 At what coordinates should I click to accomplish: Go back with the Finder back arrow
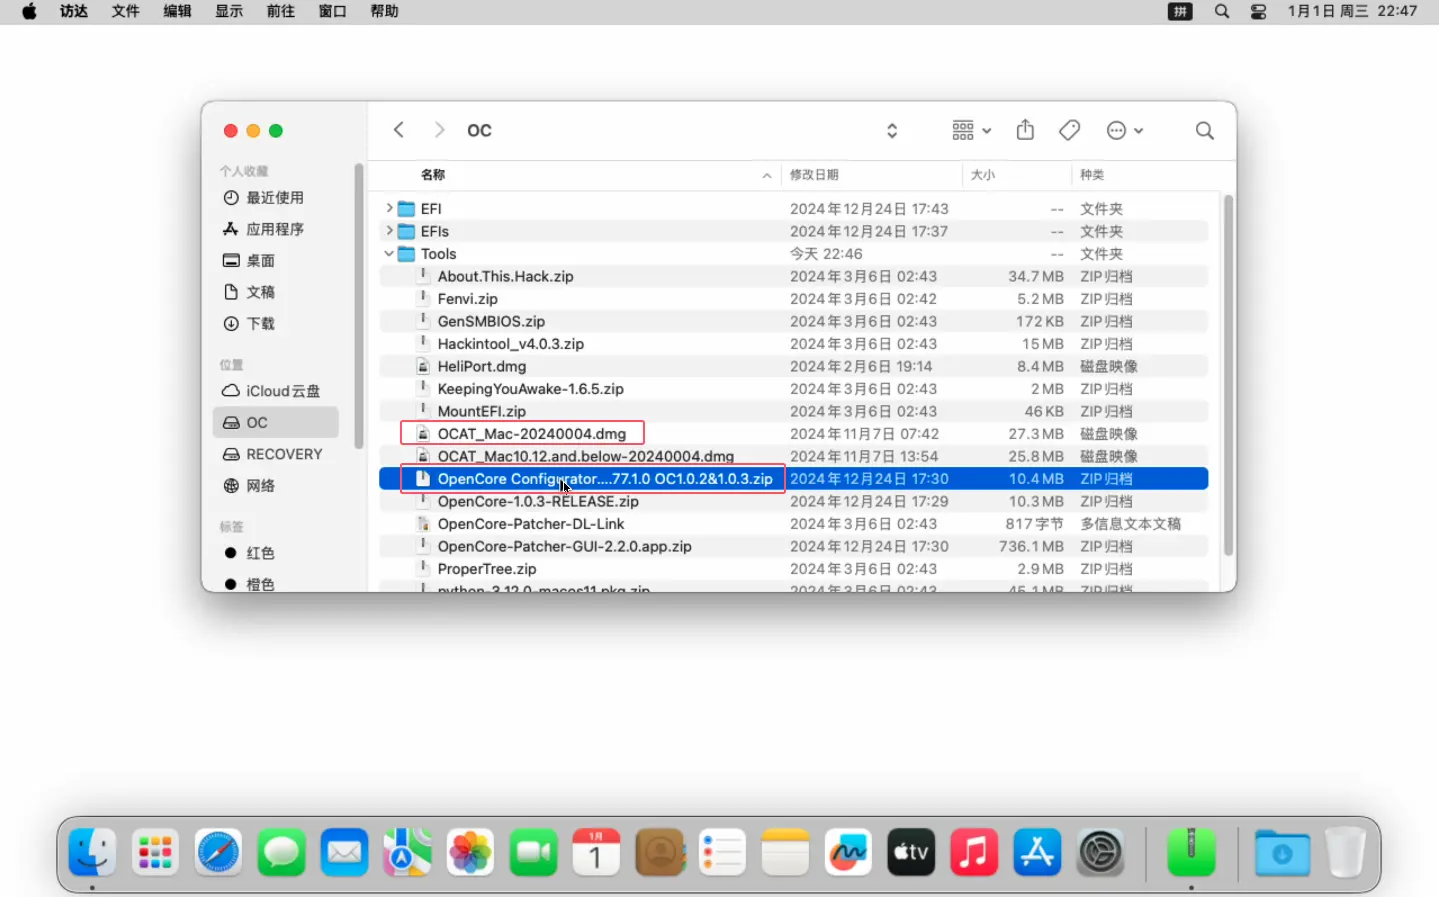(x=399, y=130)
